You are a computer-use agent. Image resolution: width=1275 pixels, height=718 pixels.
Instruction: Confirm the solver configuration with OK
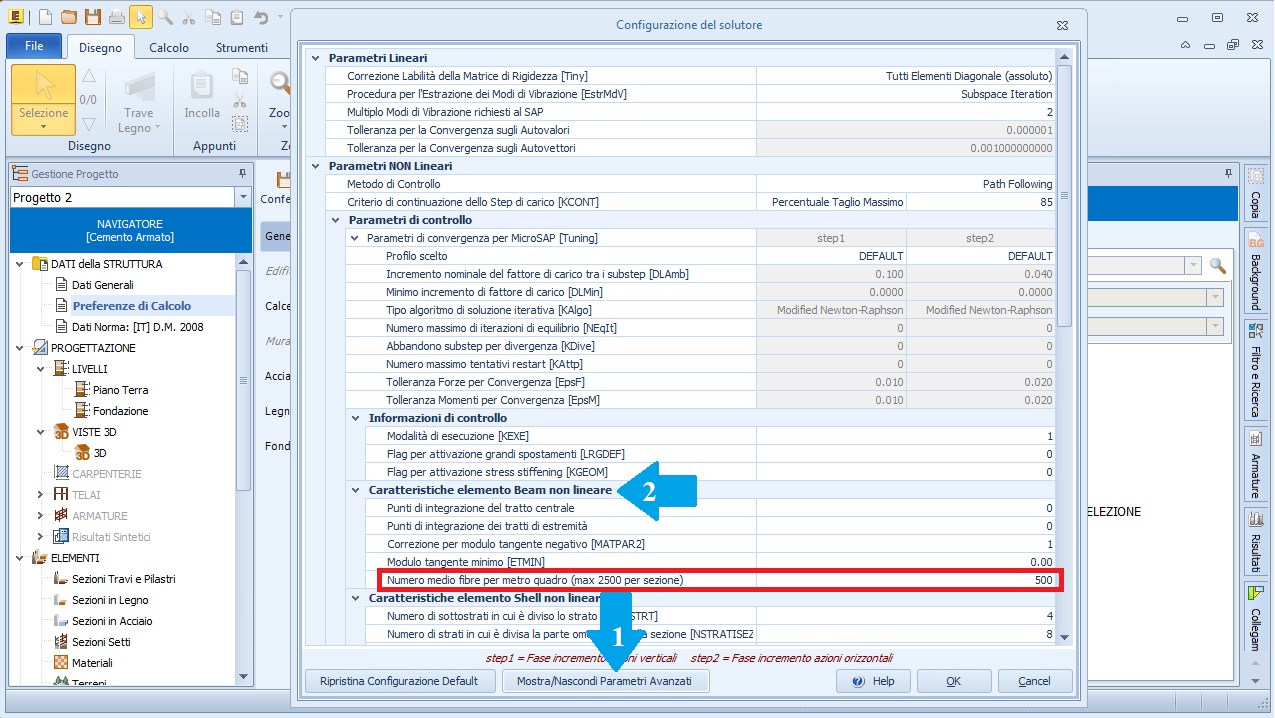[x=953, y=681]
